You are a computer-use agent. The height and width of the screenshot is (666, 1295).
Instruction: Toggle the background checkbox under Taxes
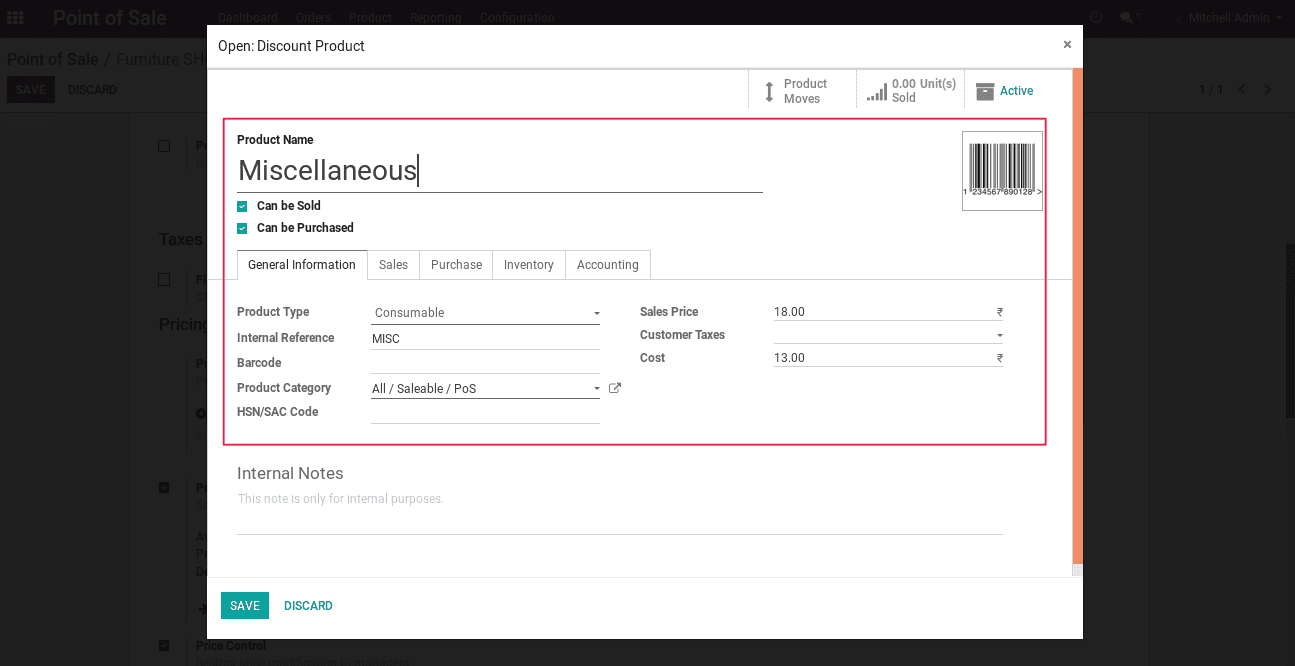164,280
